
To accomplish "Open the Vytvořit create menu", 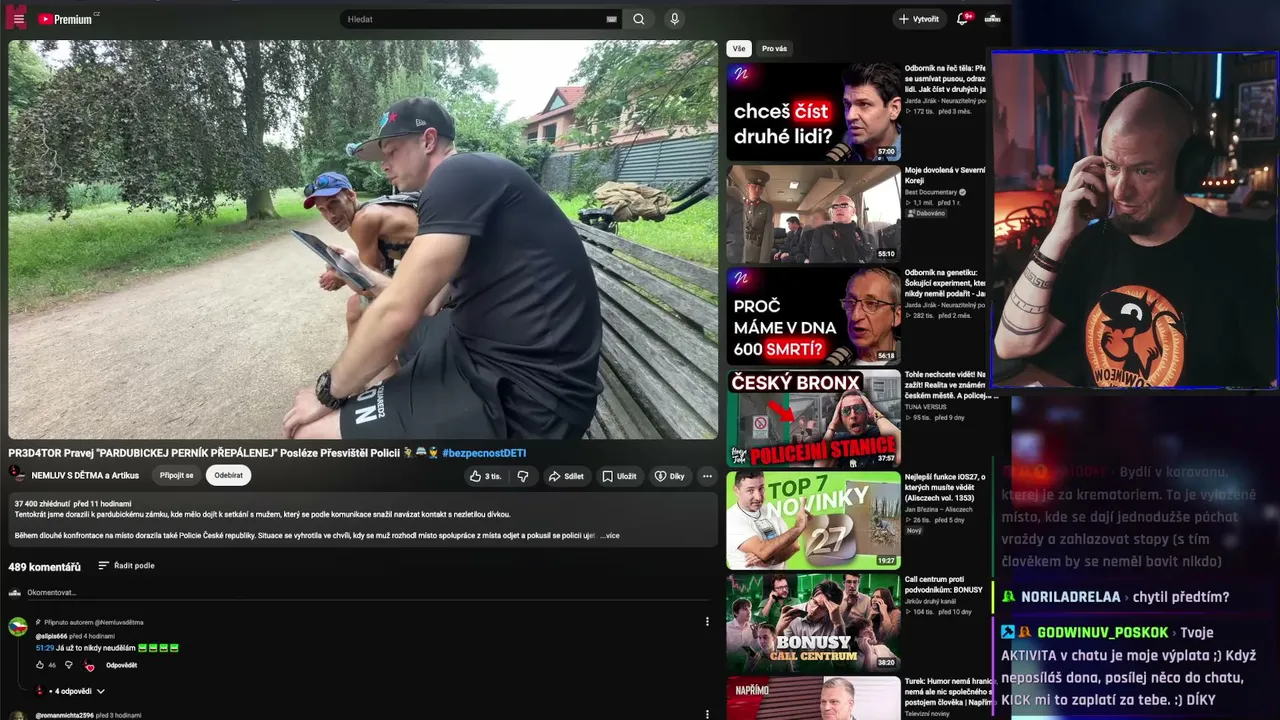I will click(919, 19).
